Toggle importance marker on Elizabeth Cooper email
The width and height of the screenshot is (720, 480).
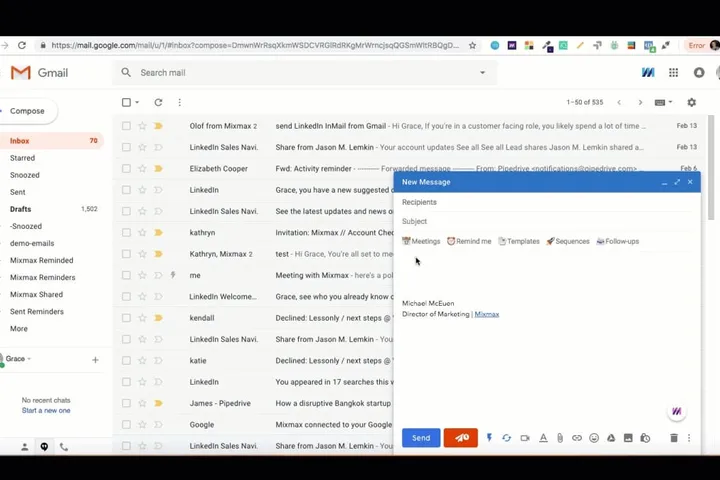coord(158,169)
